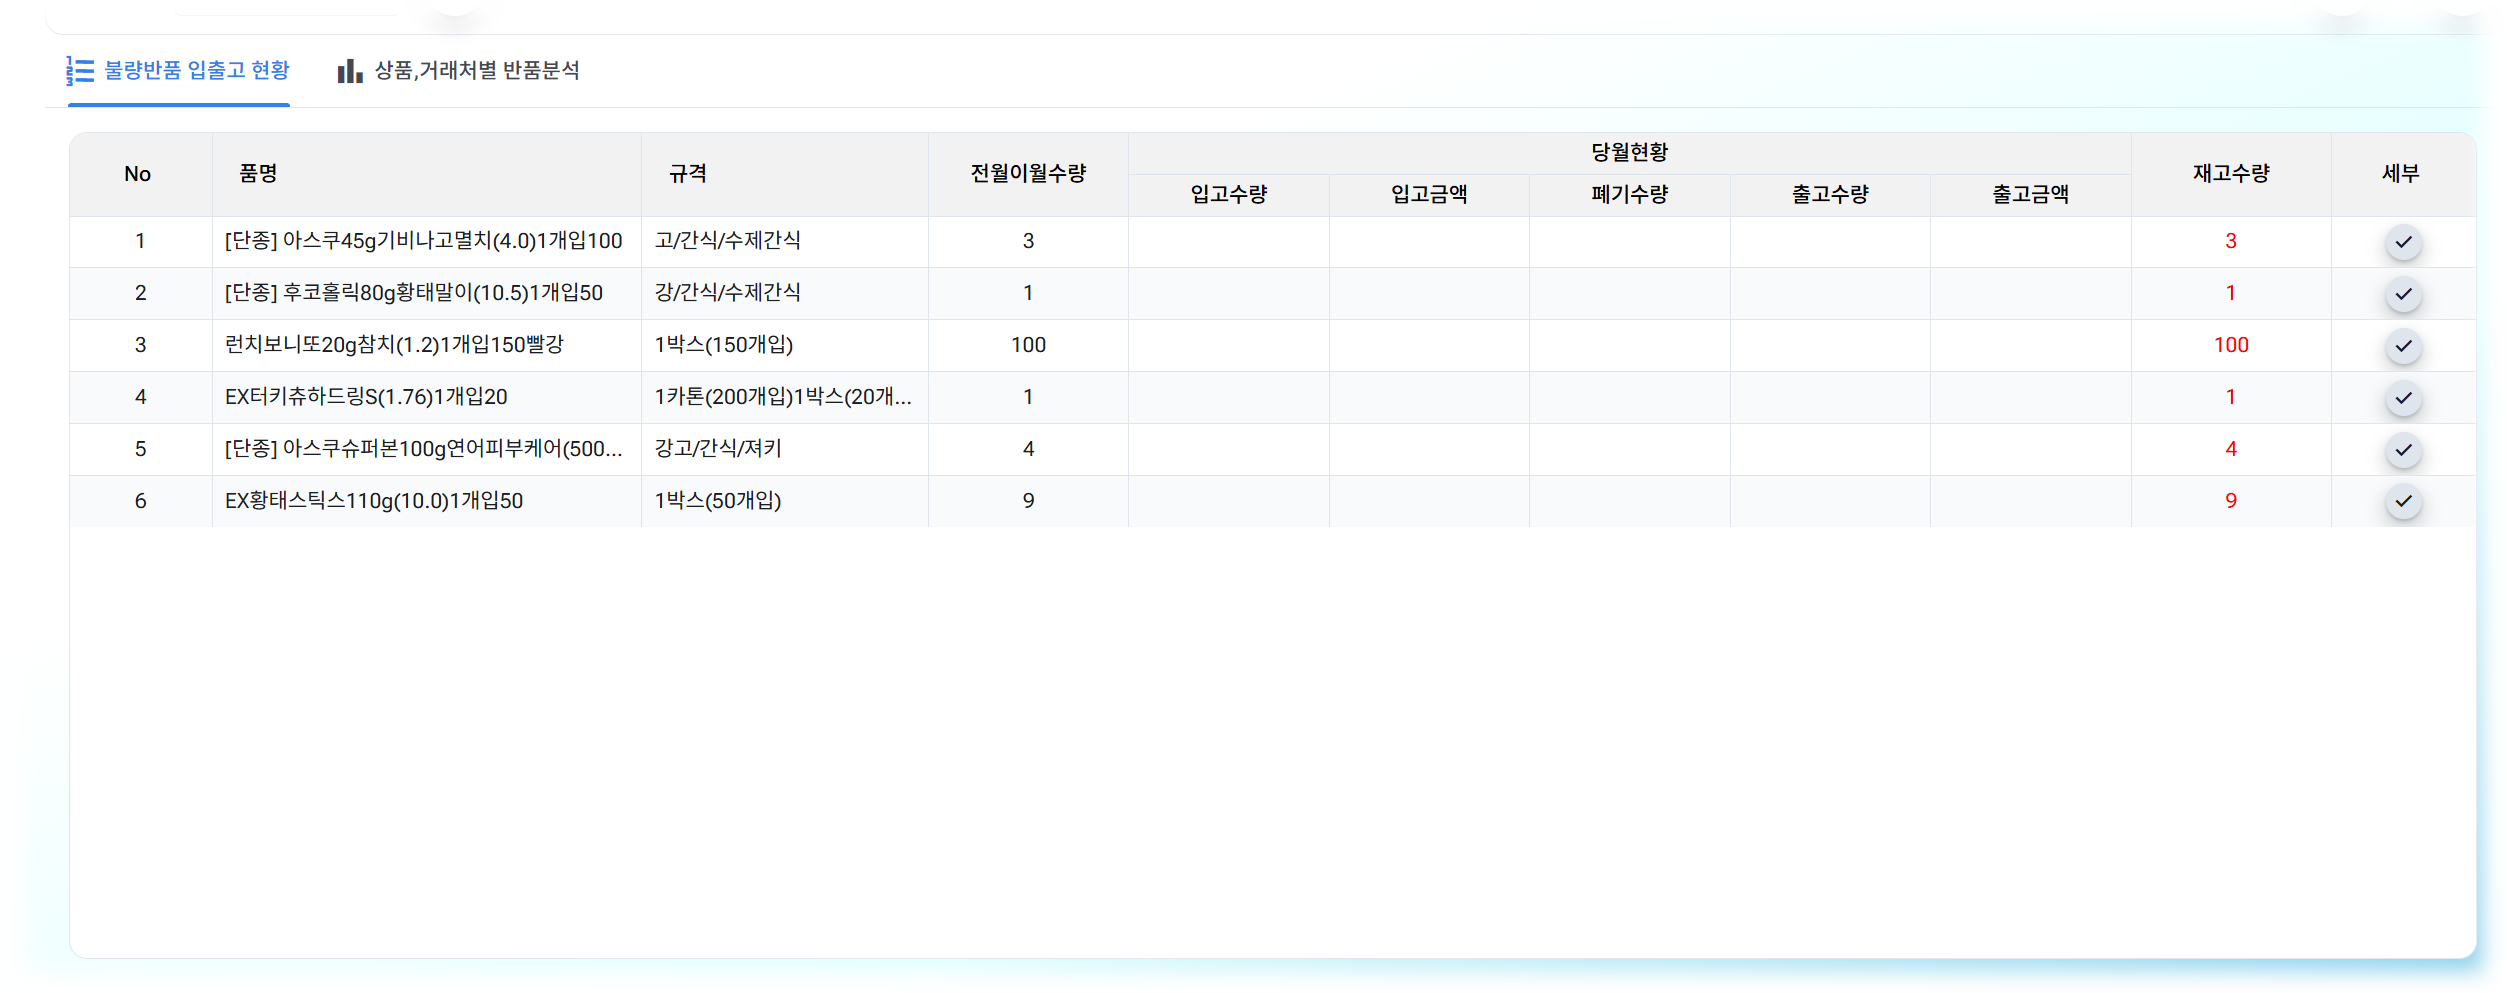
Task: Click the detail check icon for 후코홀릭80g황태말이
Action: coord(2402,294)
